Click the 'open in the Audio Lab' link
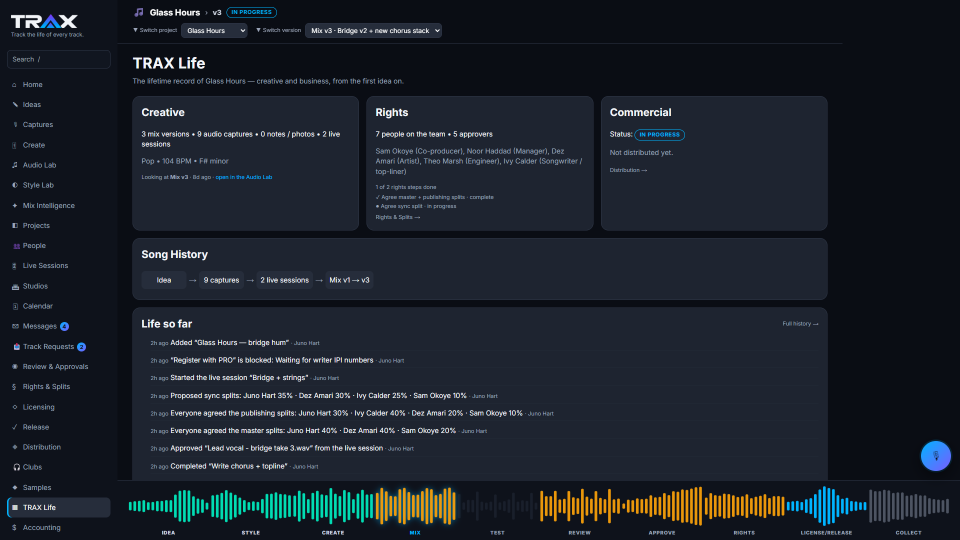 click(244, 177)
